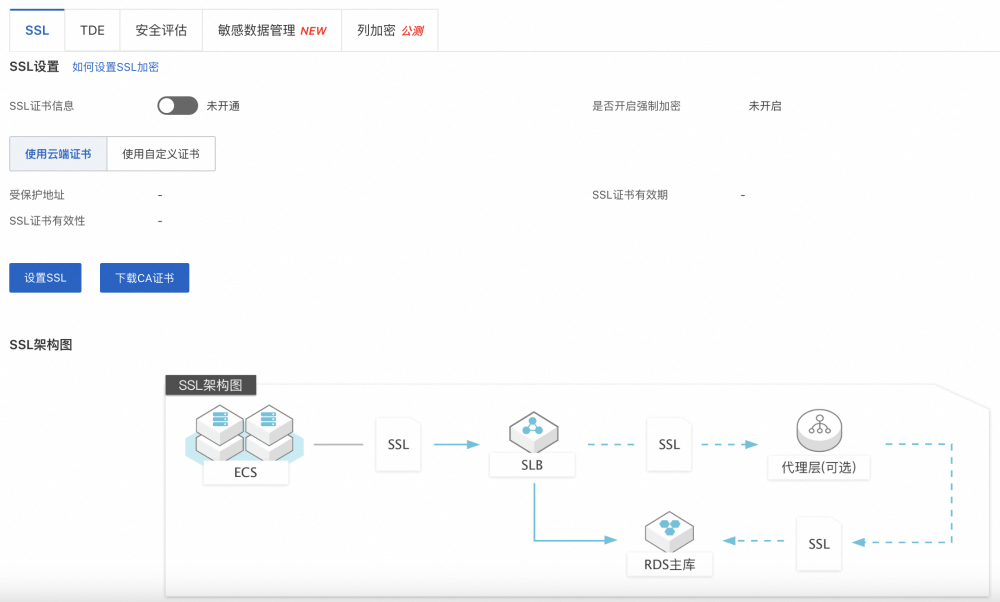Click the SLB load balancer icon

[533, 432]
